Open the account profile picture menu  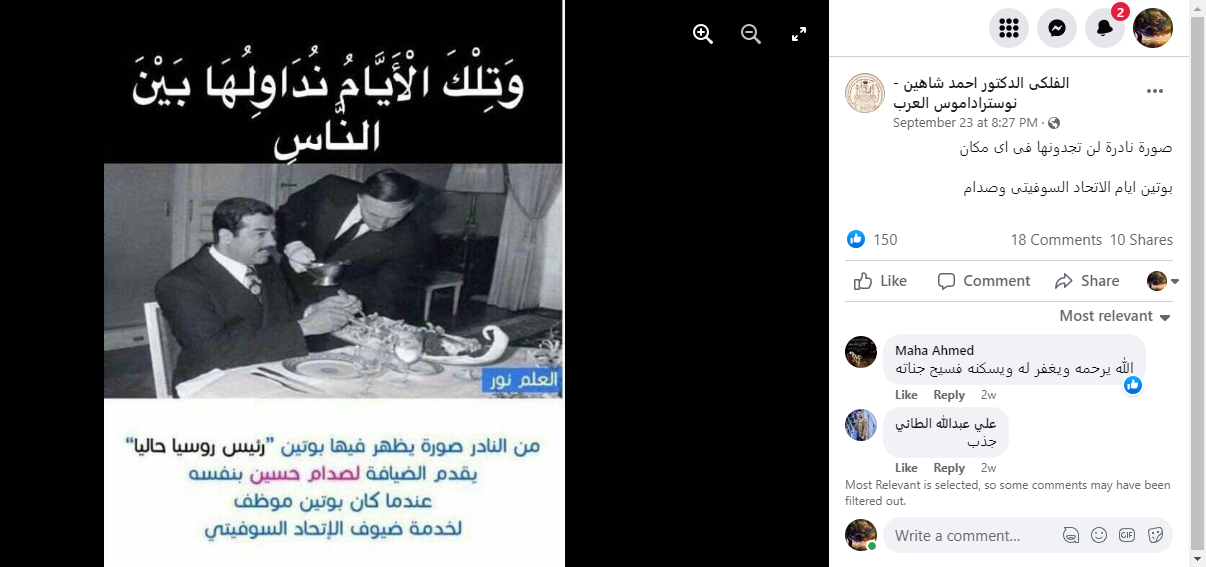click(x=1153, y=28)
